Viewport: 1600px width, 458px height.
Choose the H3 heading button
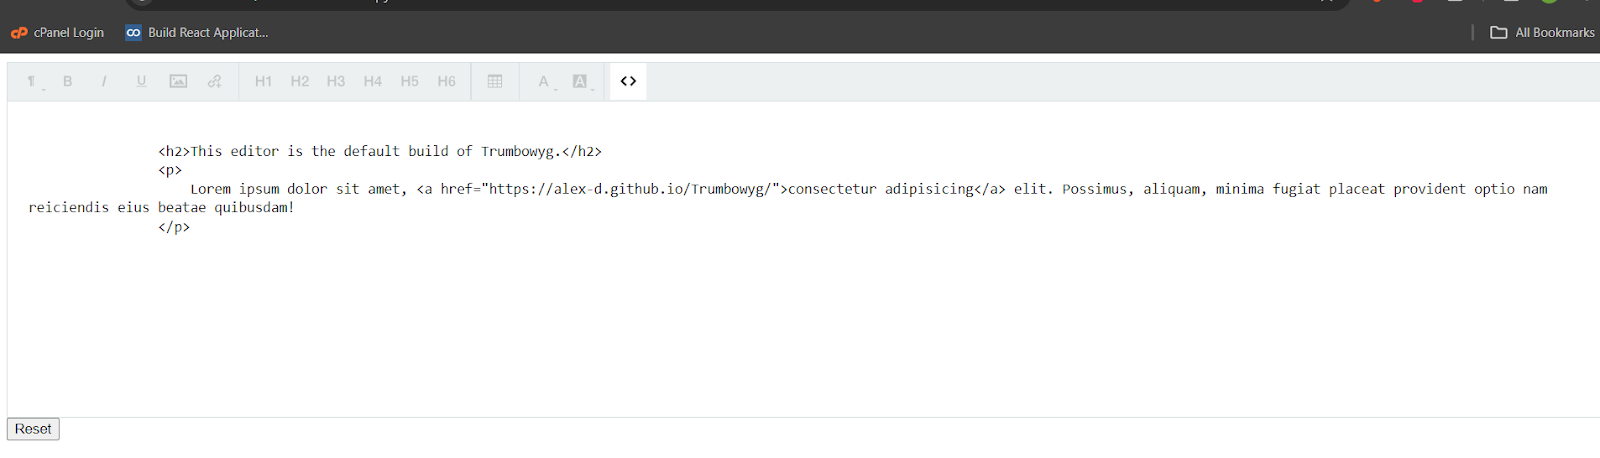336,81
